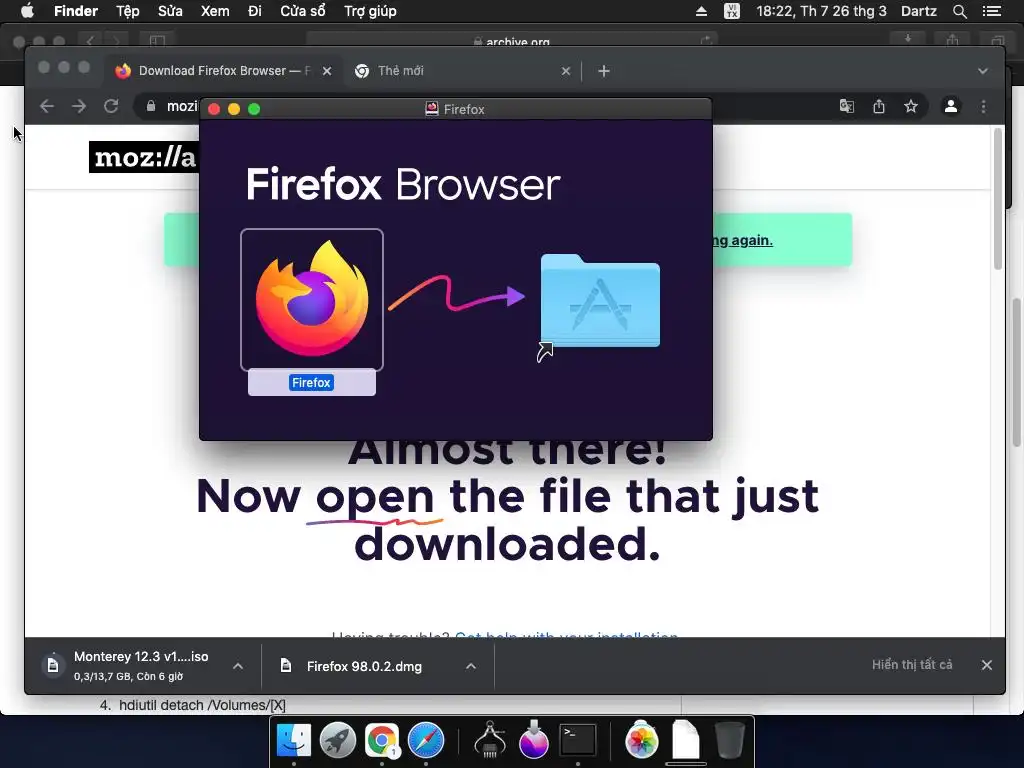
Task: Open the Tệp menu
Action: 128,11
